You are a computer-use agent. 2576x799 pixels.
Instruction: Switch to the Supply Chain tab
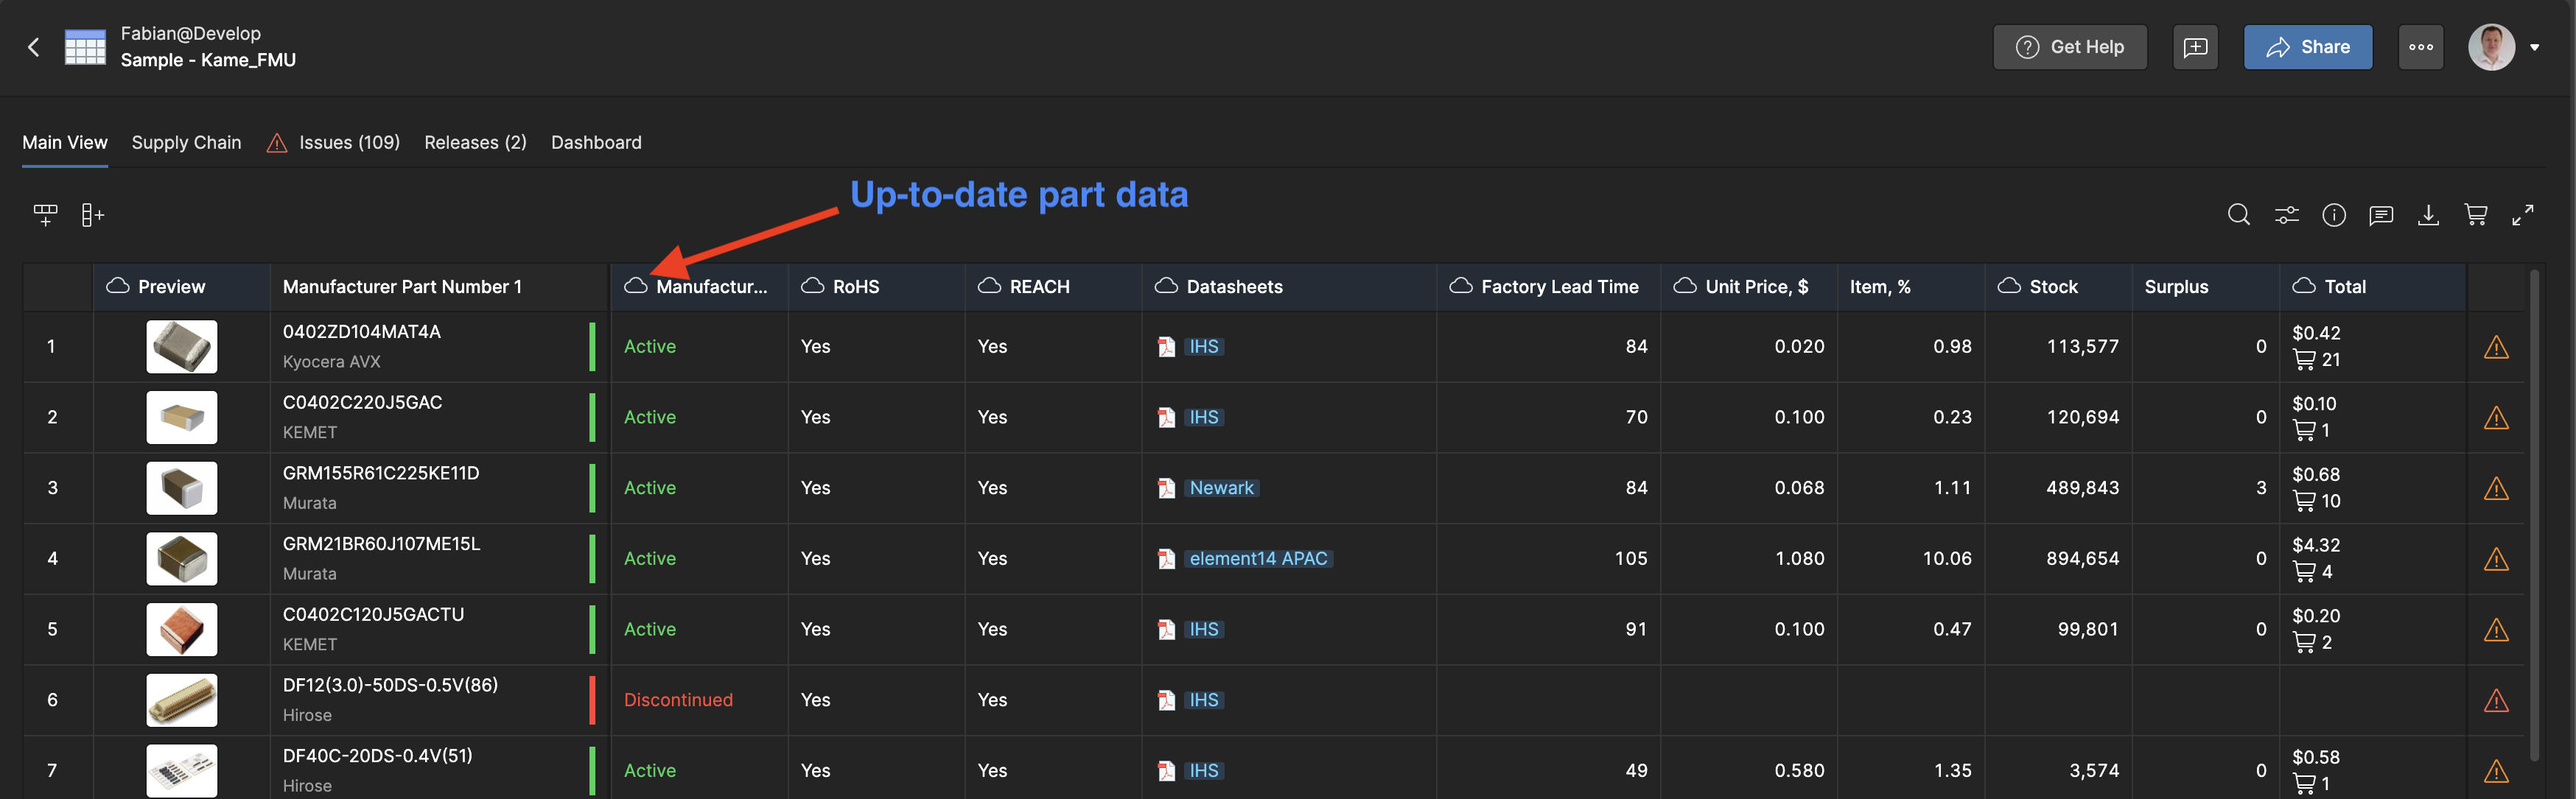point(186,142)
